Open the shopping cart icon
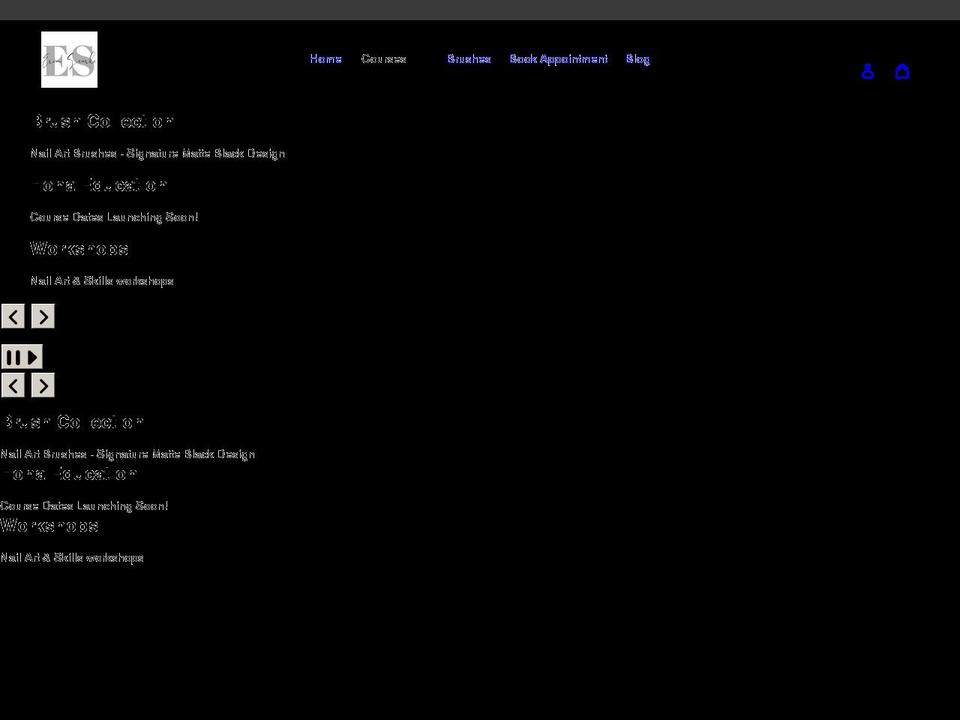Image resolution: width=960 pixels, height=720 pixels. click(x=903, y=71)
